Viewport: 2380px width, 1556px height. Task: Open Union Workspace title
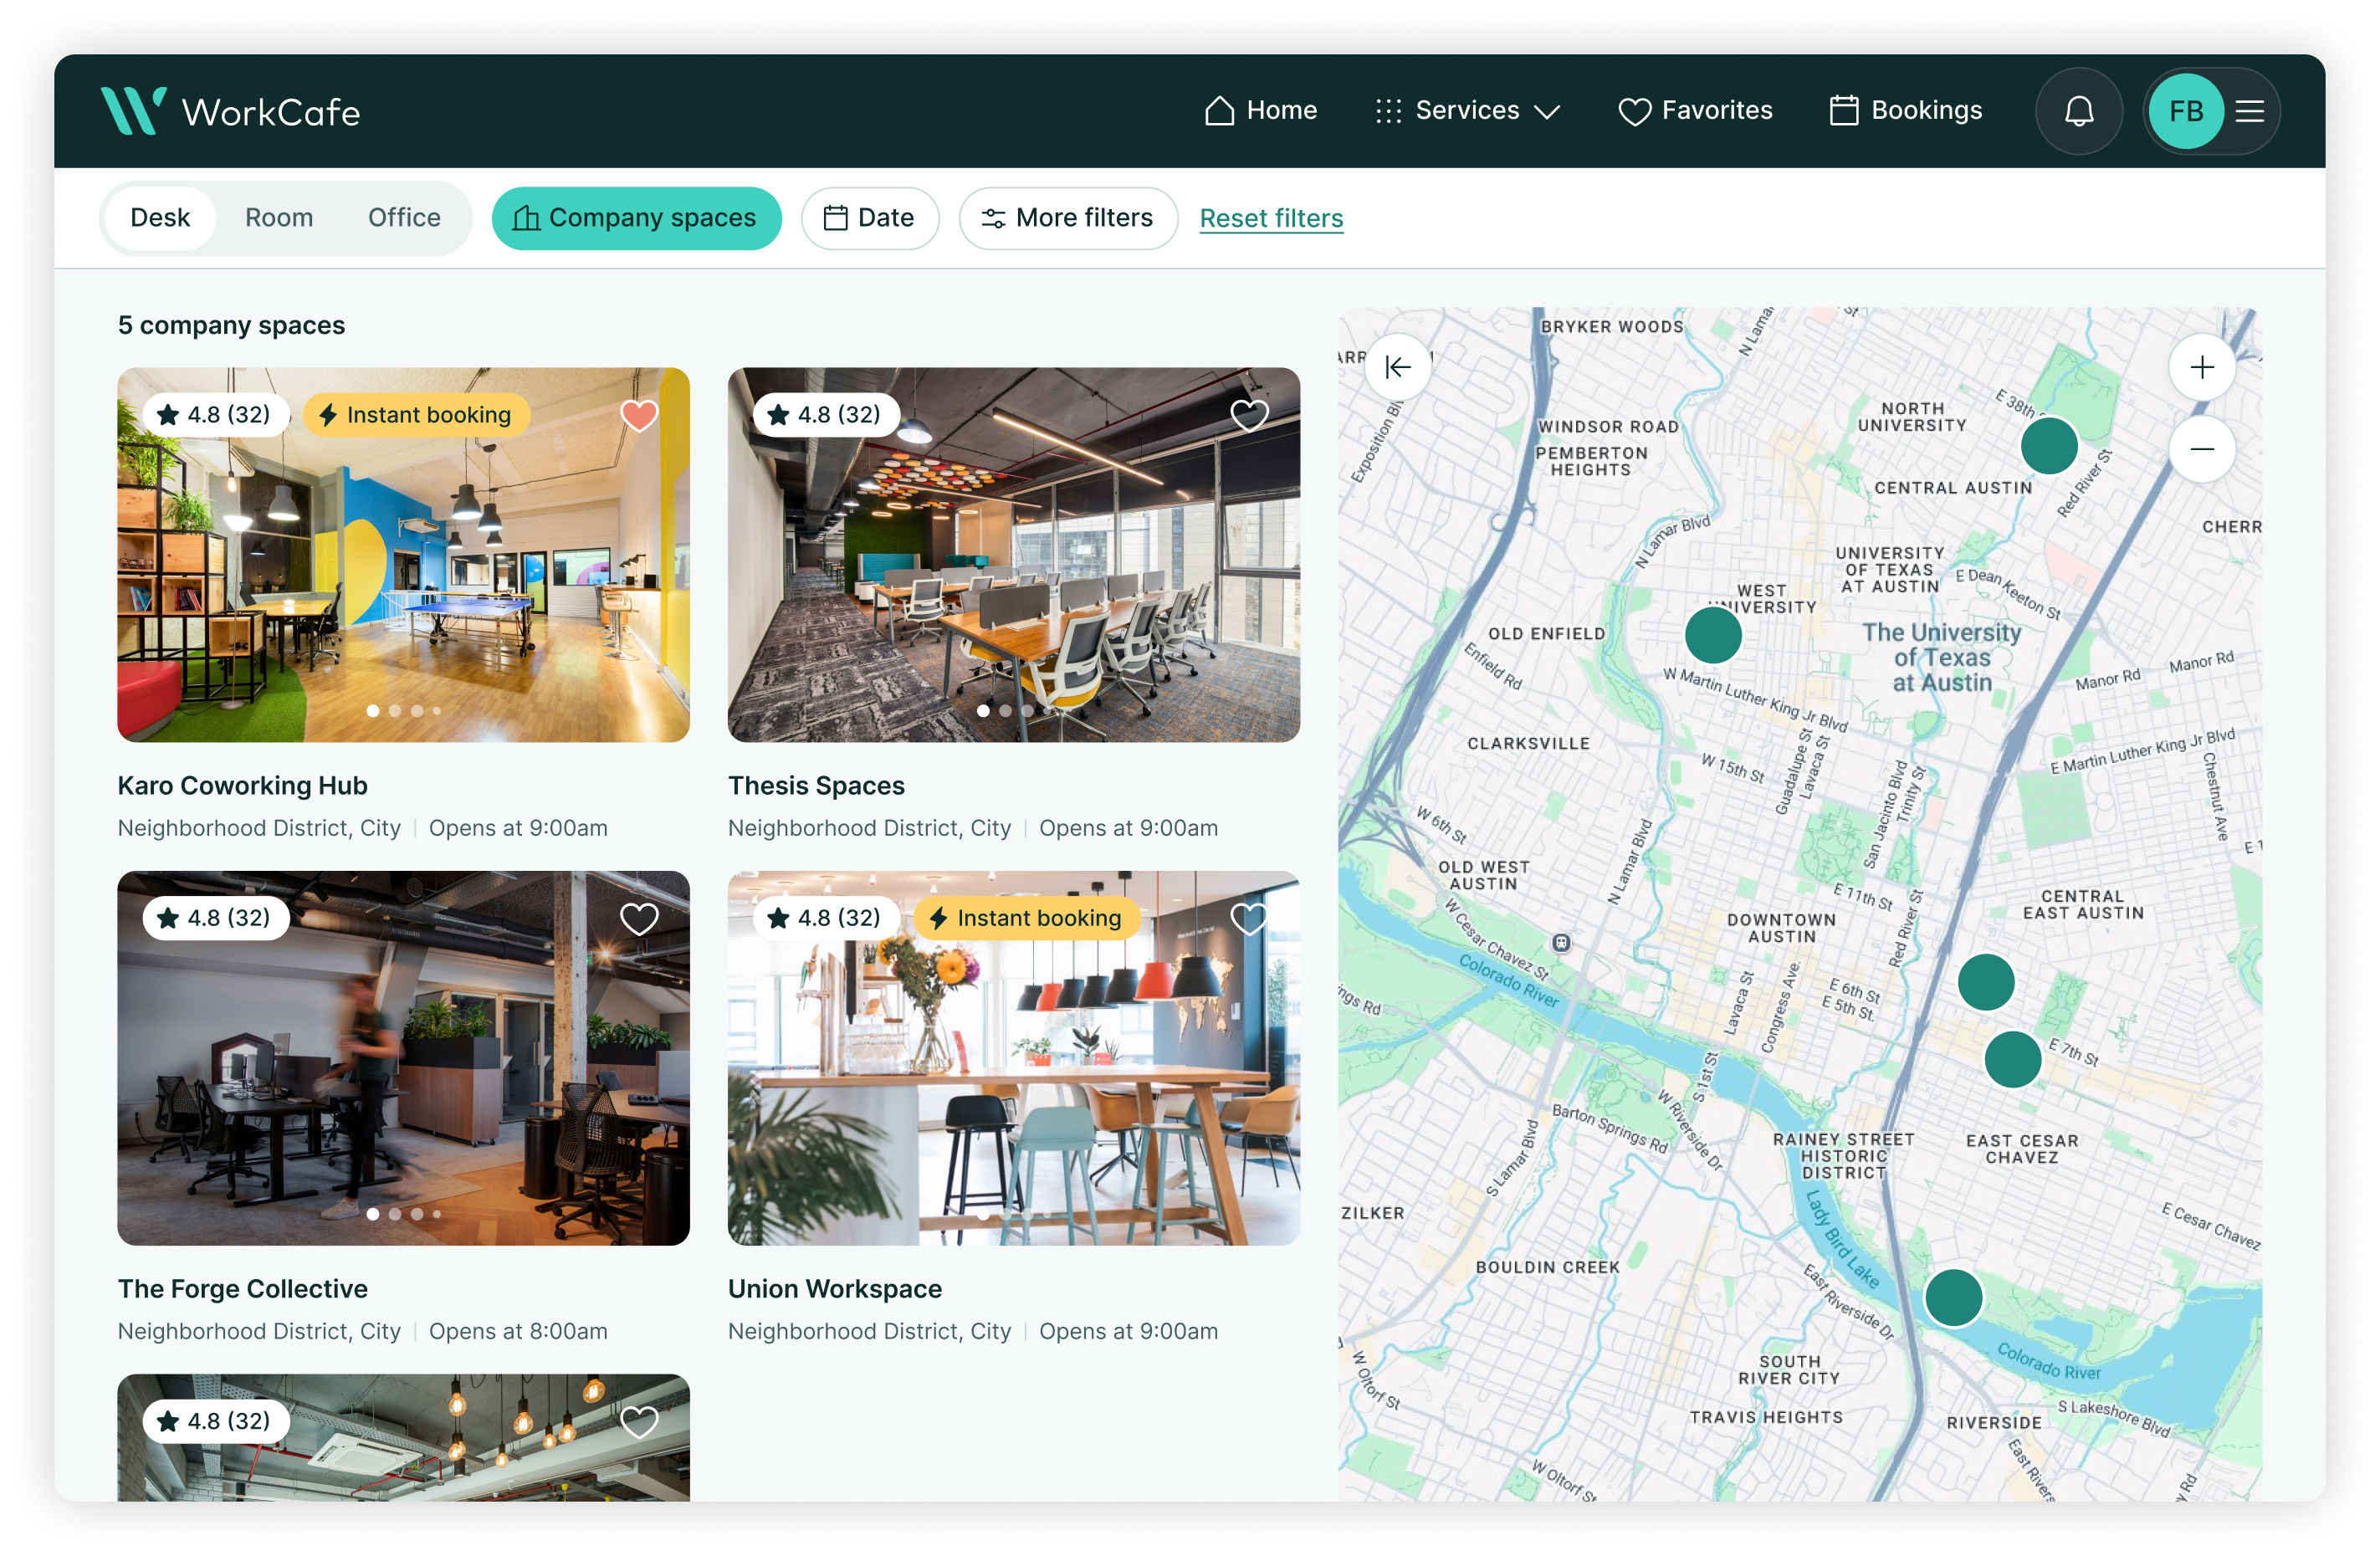click(x=834, y=1289)
